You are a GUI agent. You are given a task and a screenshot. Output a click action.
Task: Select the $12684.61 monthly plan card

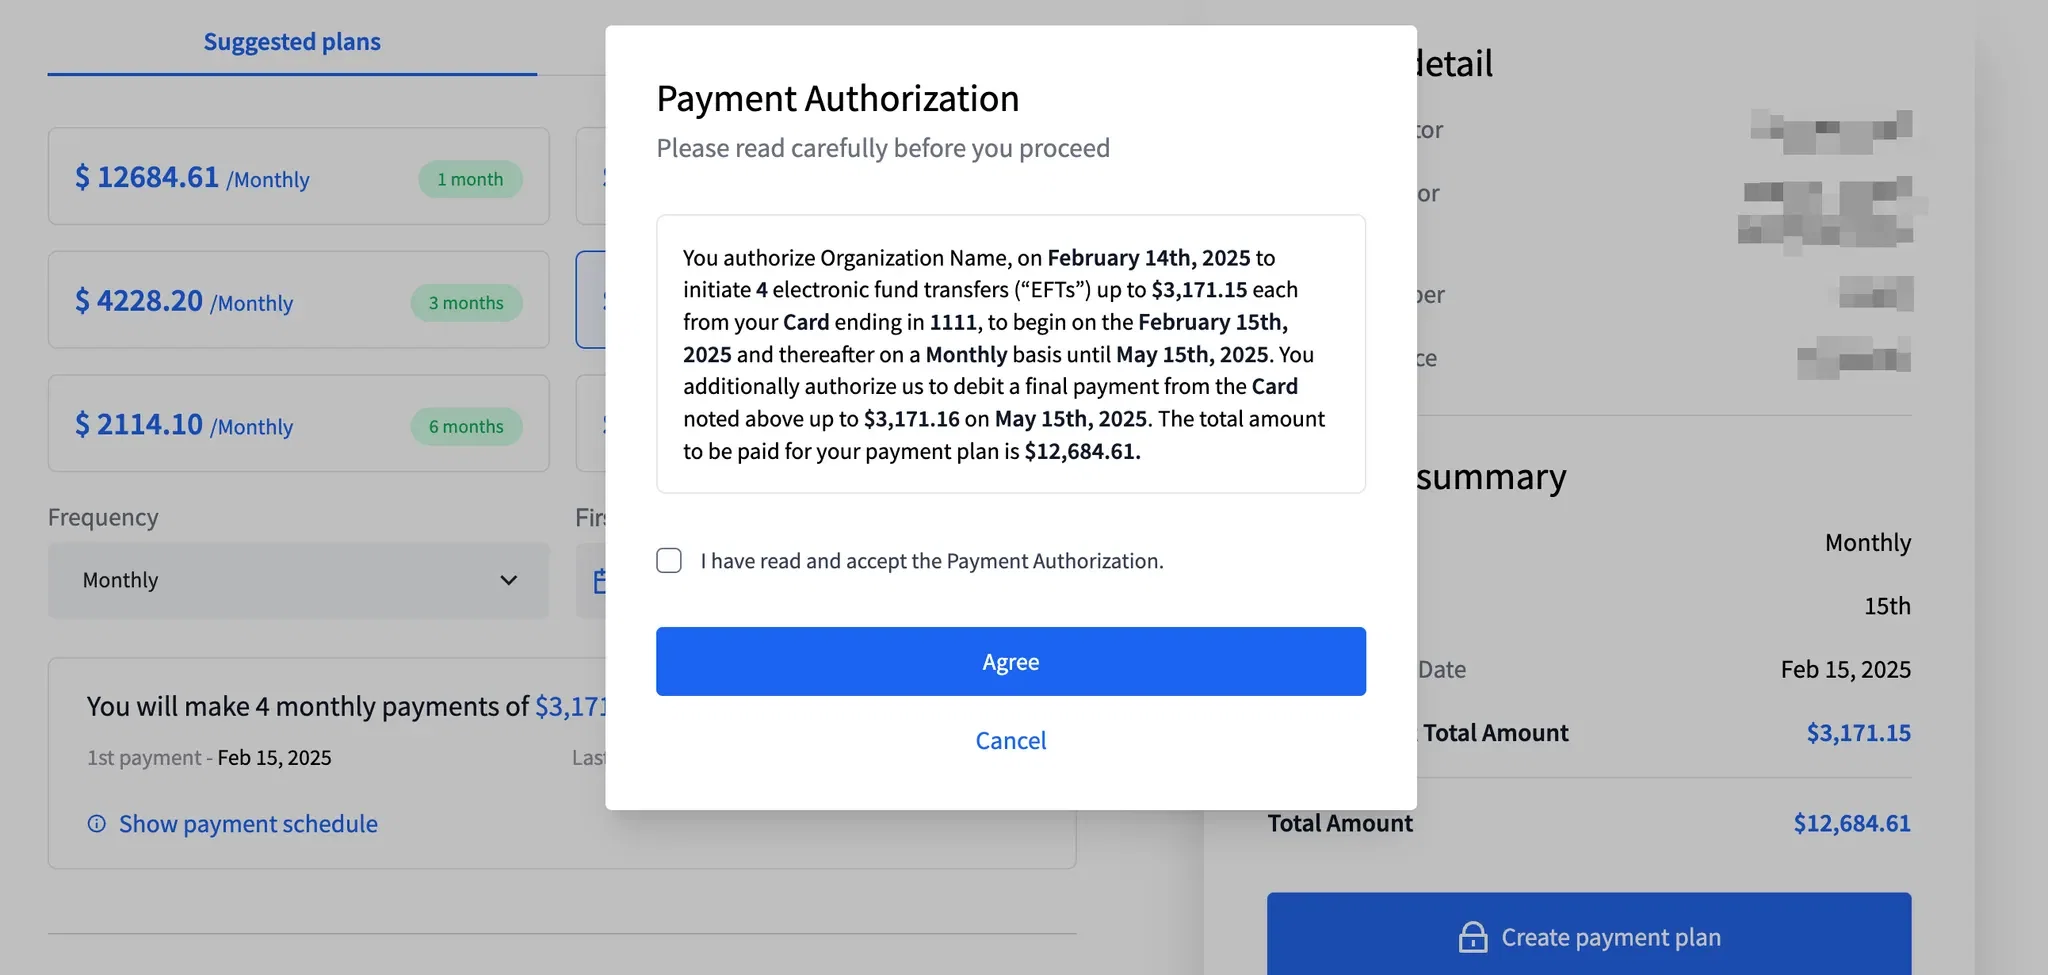(298, 176)
